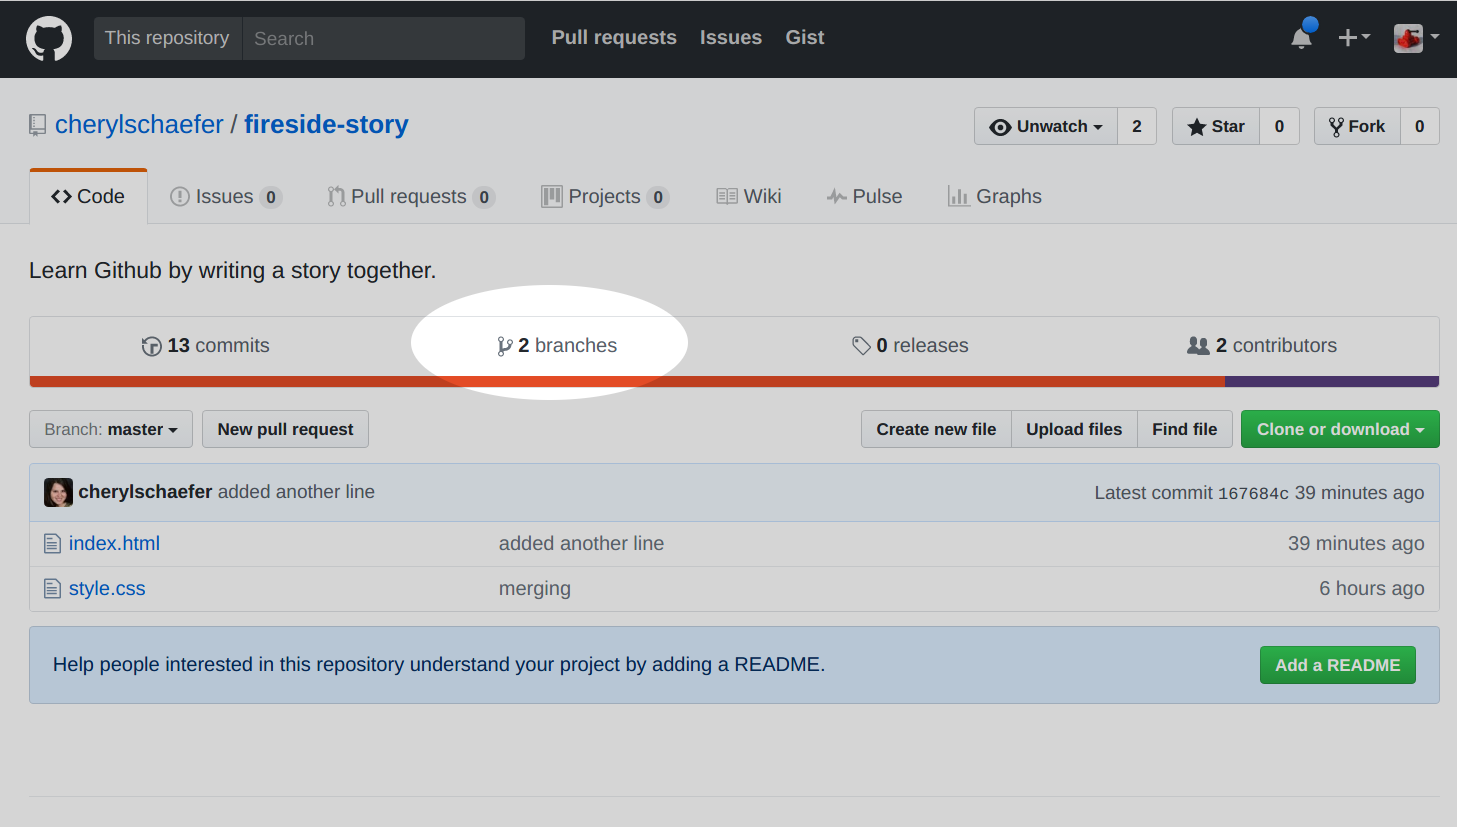Star the repository
The width and height of the screenshot is (1457, 827).
tap(1216, 126)
